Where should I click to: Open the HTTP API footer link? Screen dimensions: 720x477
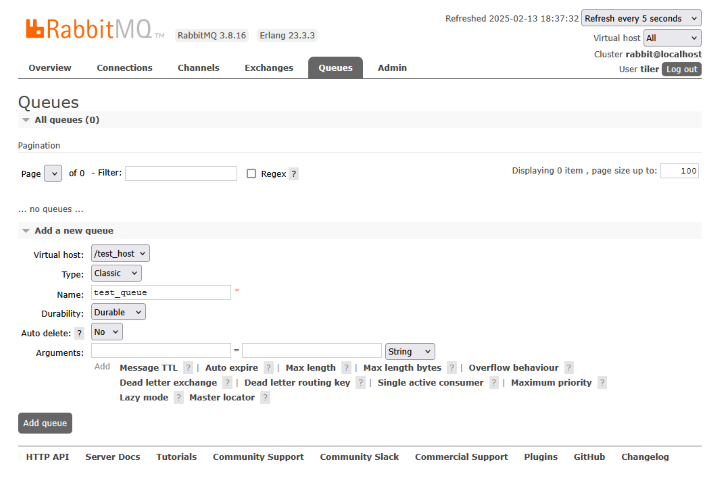(47, 457)
